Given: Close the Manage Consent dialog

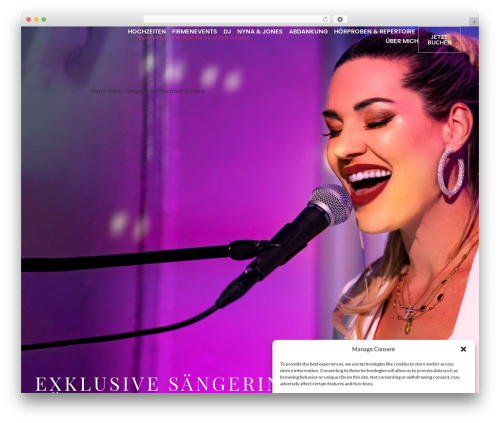Looking at the screenshot, I should pos(463,349).
